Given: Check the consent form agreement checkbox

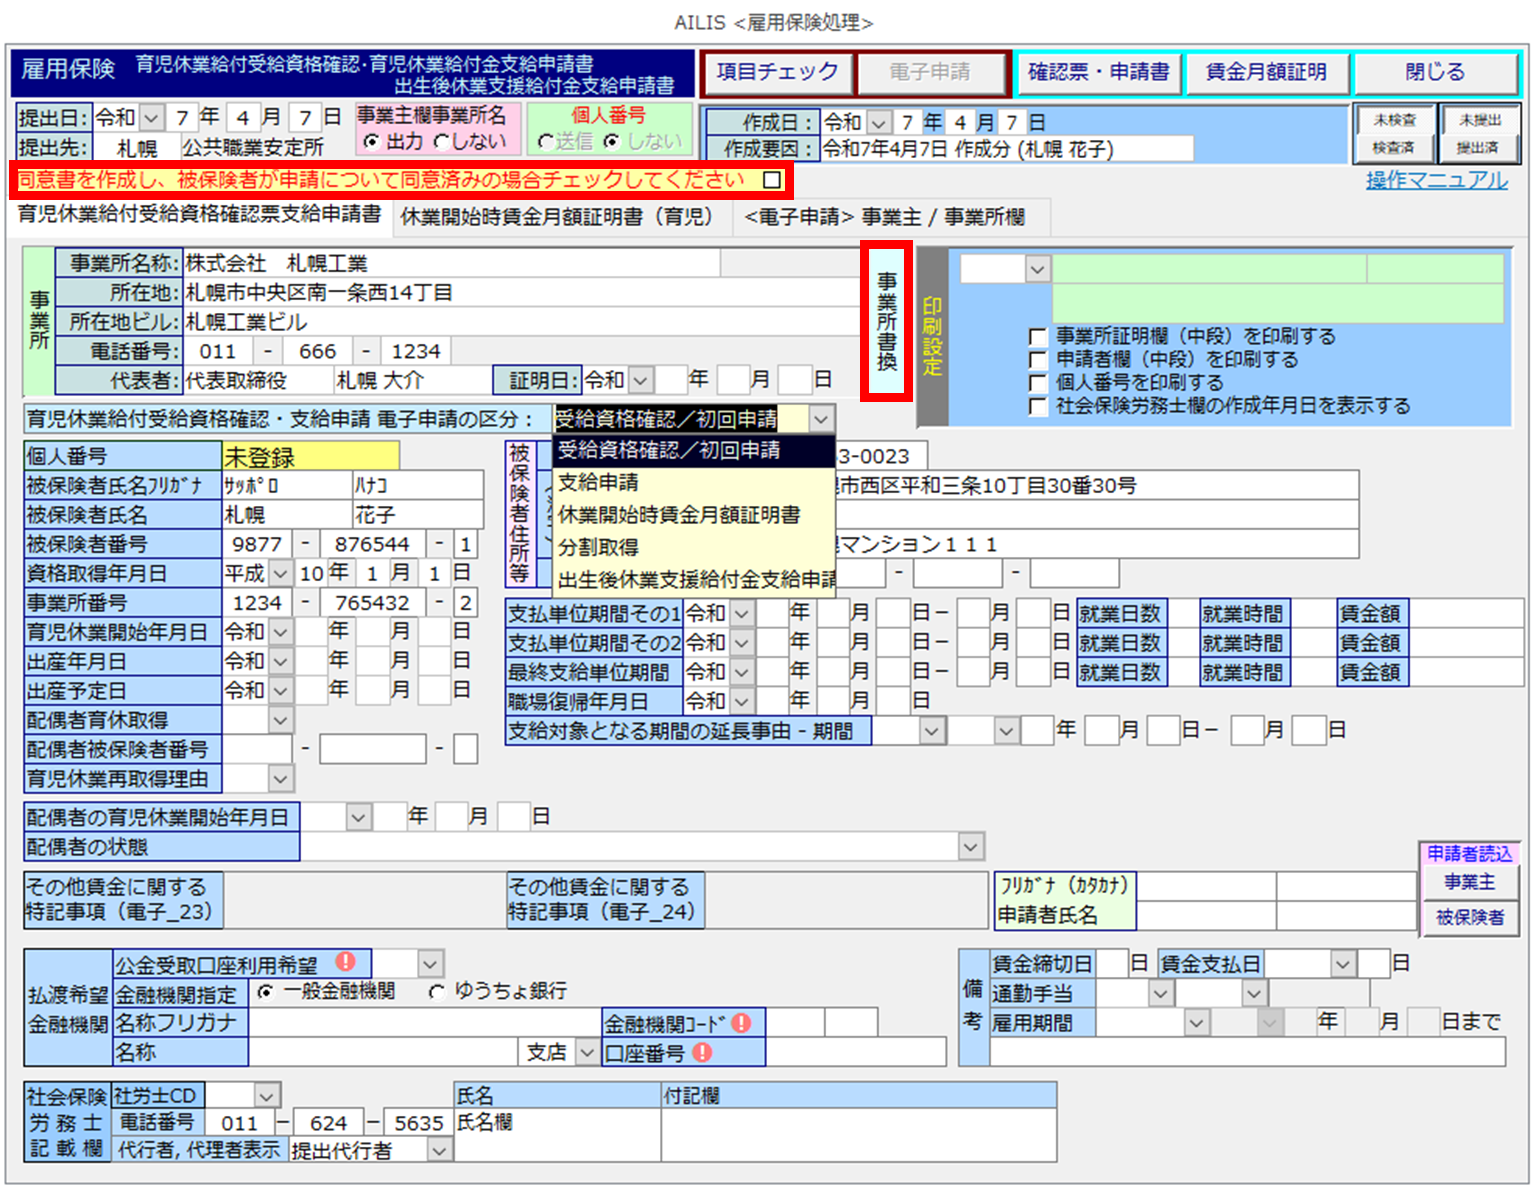Looking at the screenshot, I should (x=772, y=180).
